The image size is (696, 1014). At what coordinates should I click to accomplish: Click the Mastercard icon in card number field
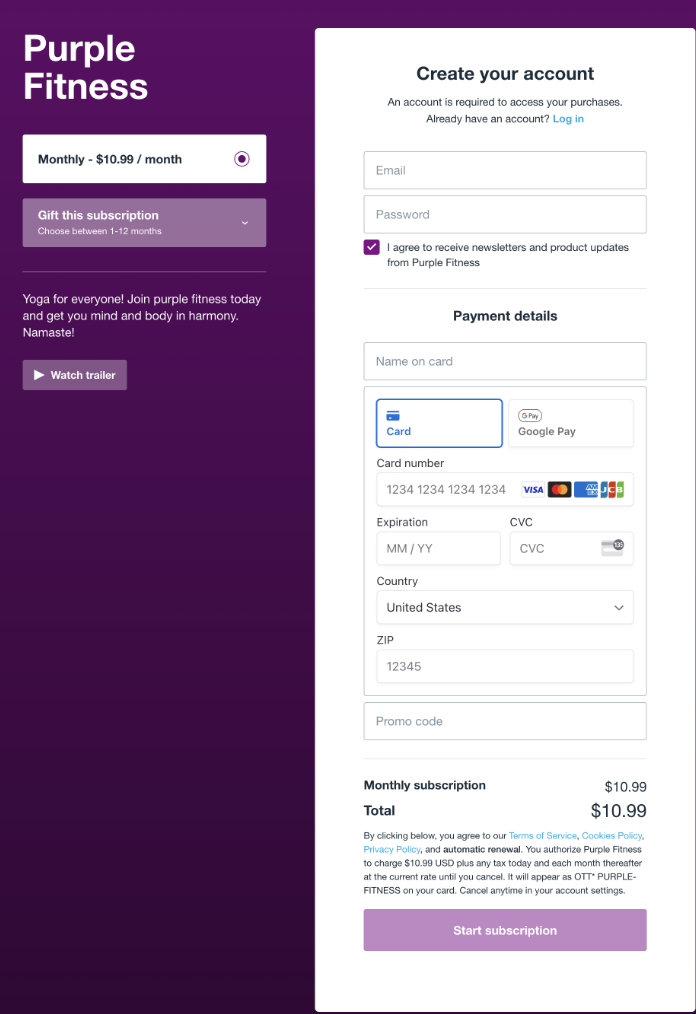(559, 490)
